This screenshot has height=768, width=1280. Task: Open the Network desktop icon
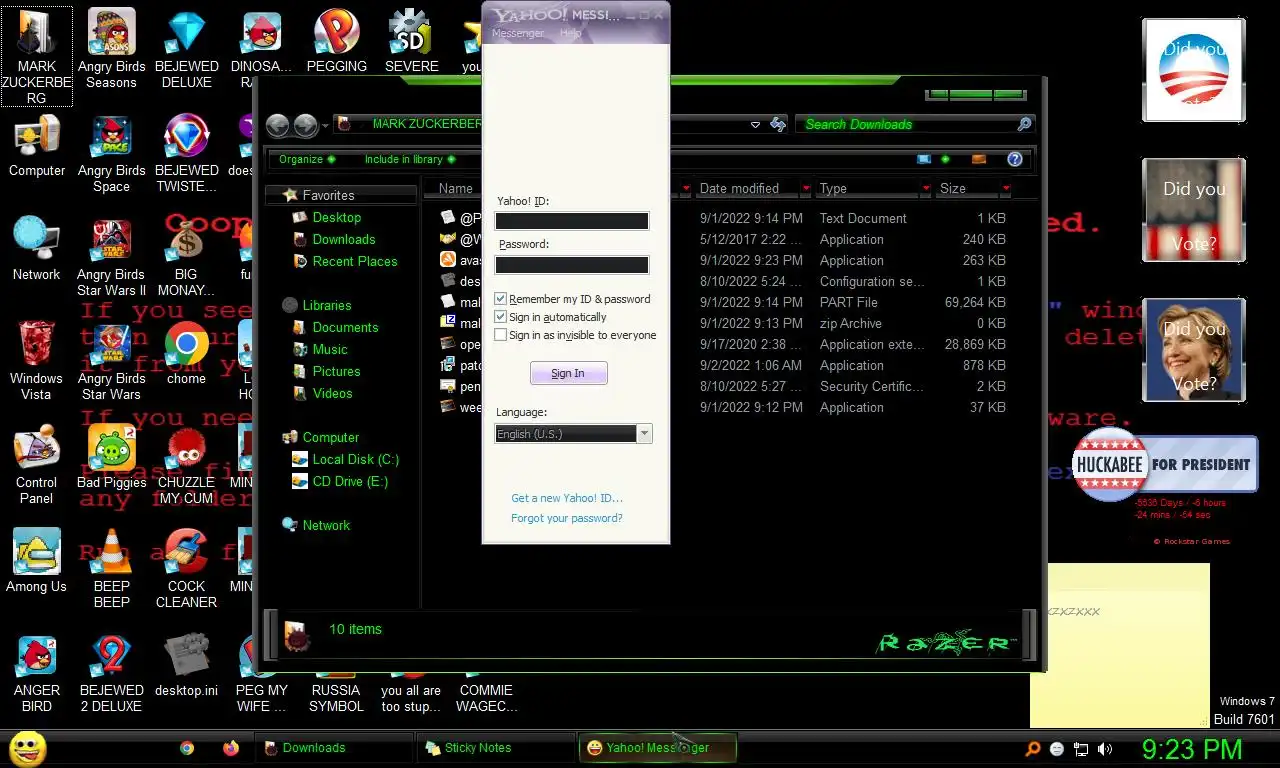pyautogui.click(x=37, y=249)
